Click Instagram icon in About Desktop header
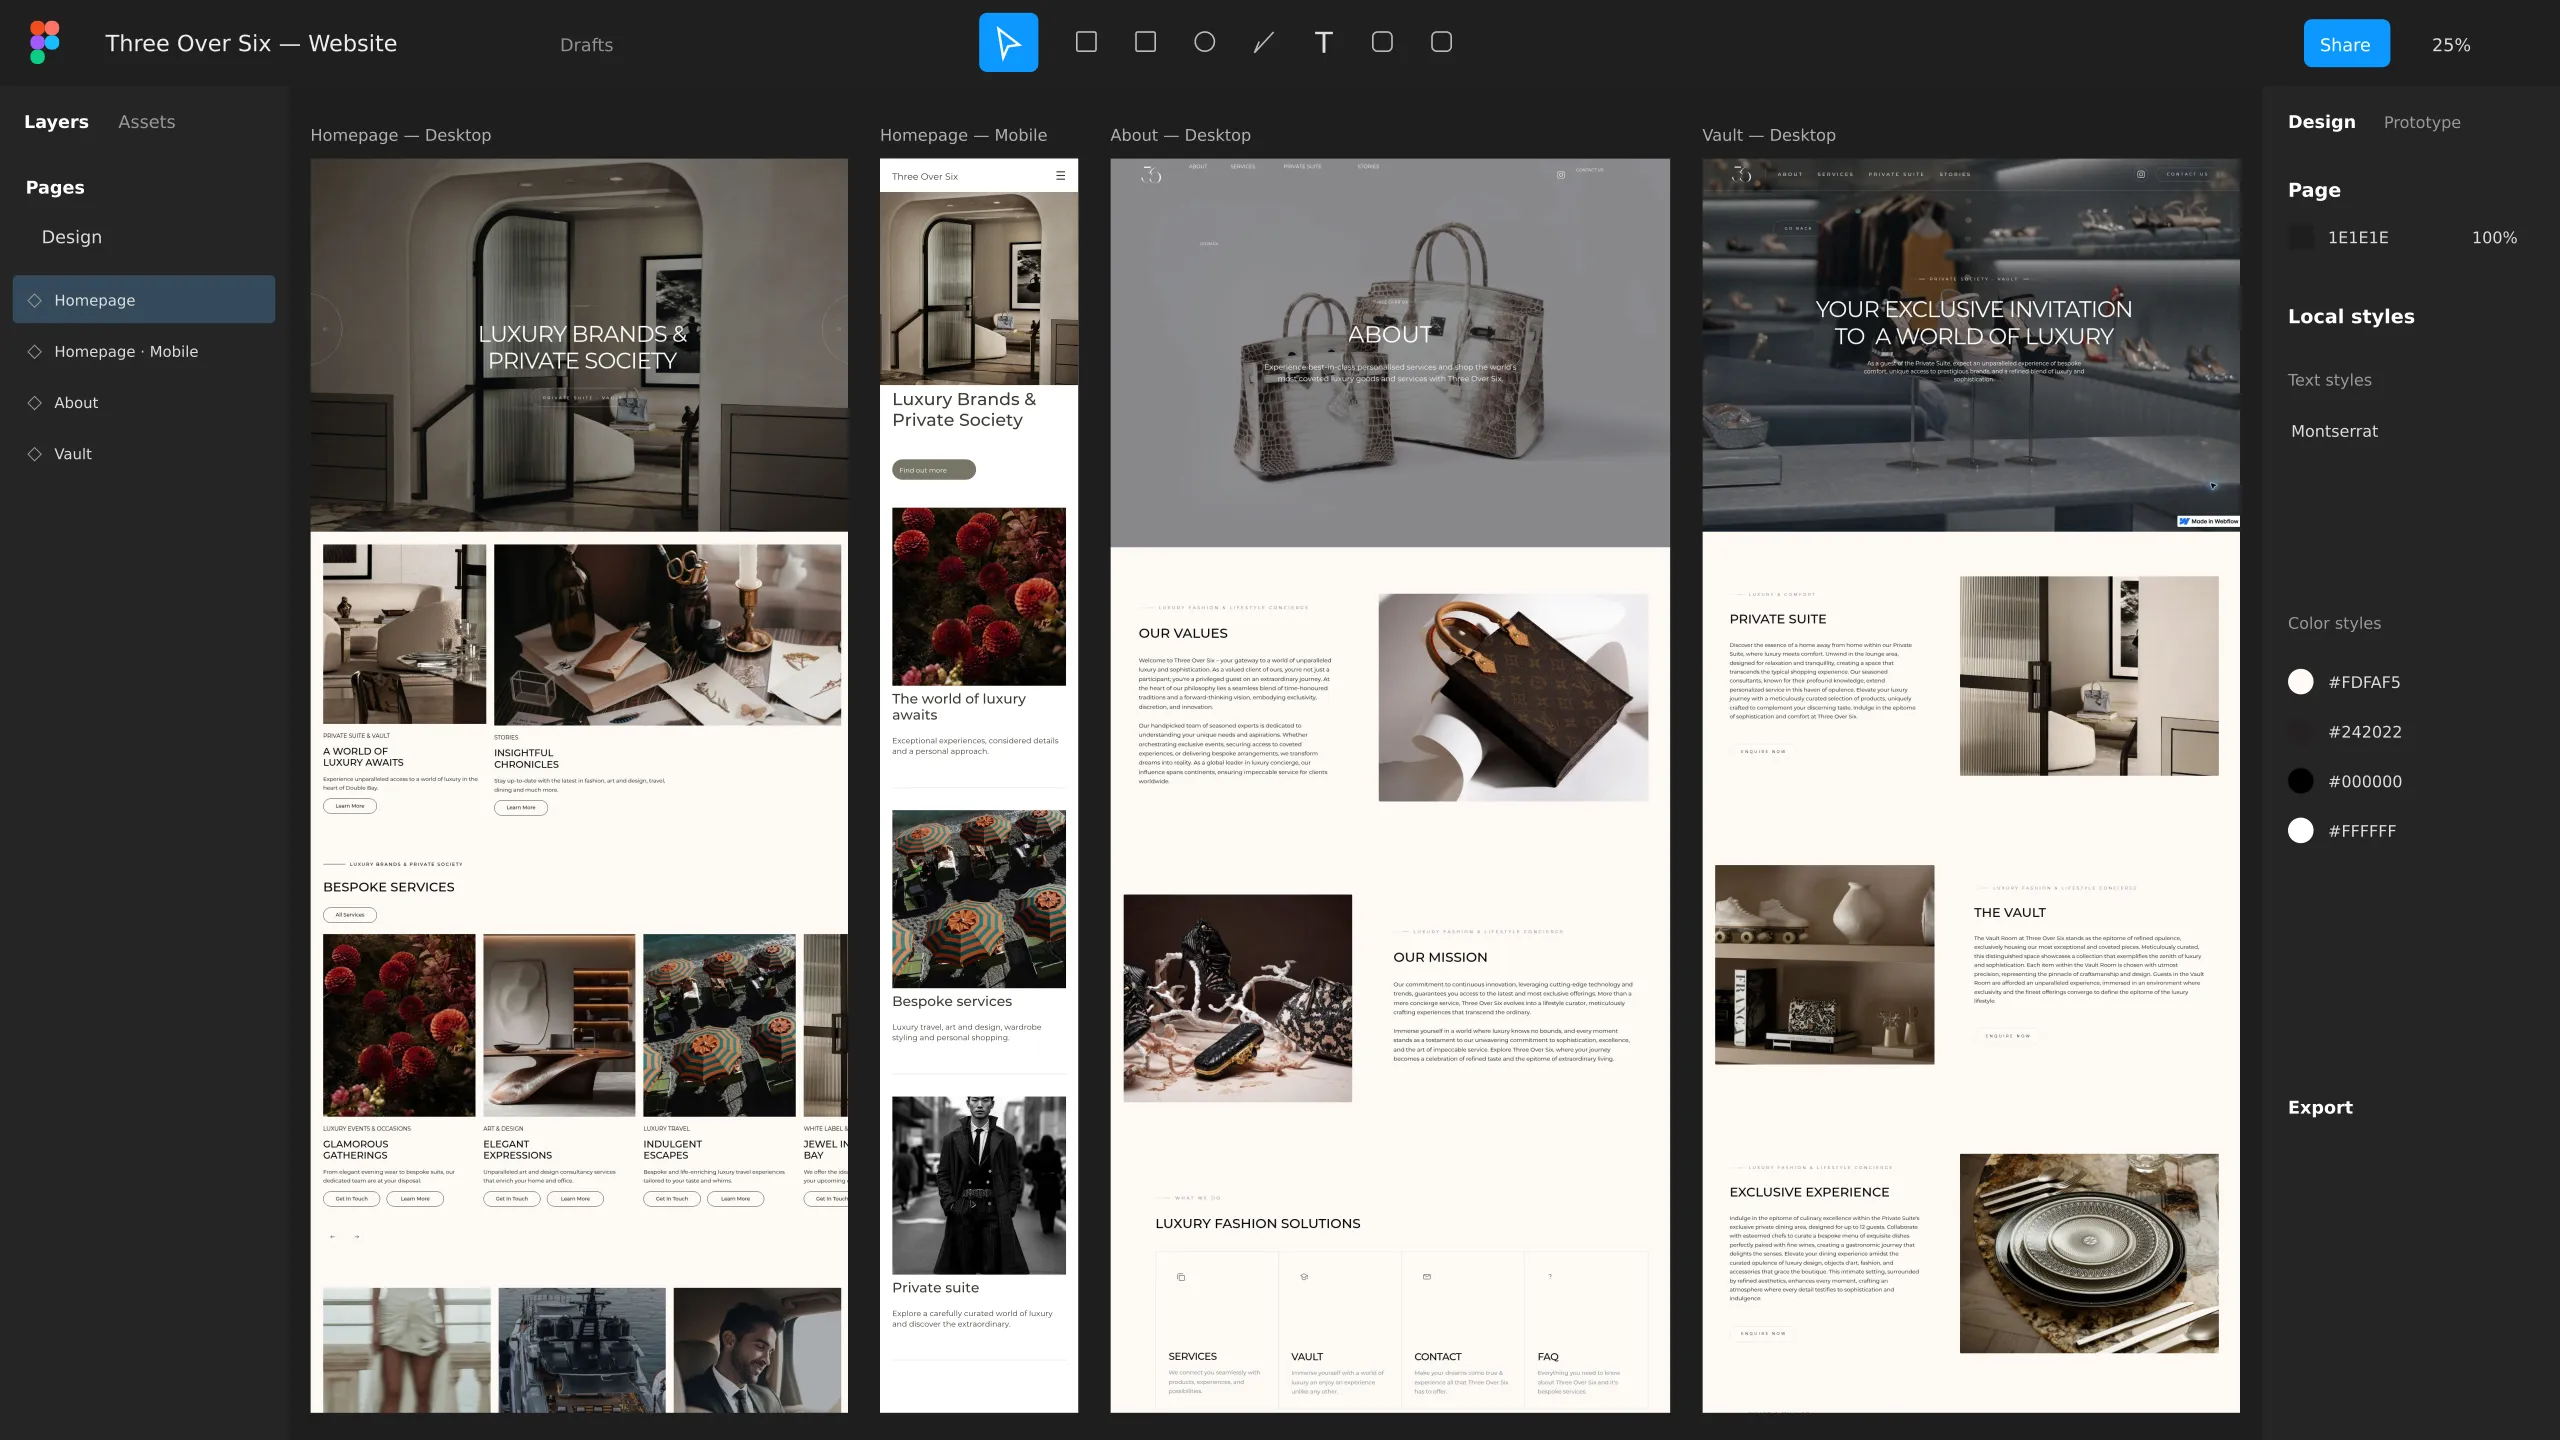The width and height of the screenshot is (2560, 1440). (1560, 175)
